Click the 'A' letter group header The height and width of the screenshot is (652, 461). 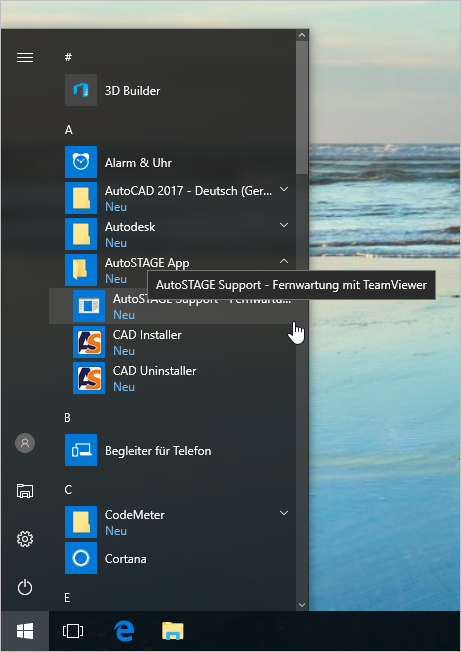(x=69, y=130)
